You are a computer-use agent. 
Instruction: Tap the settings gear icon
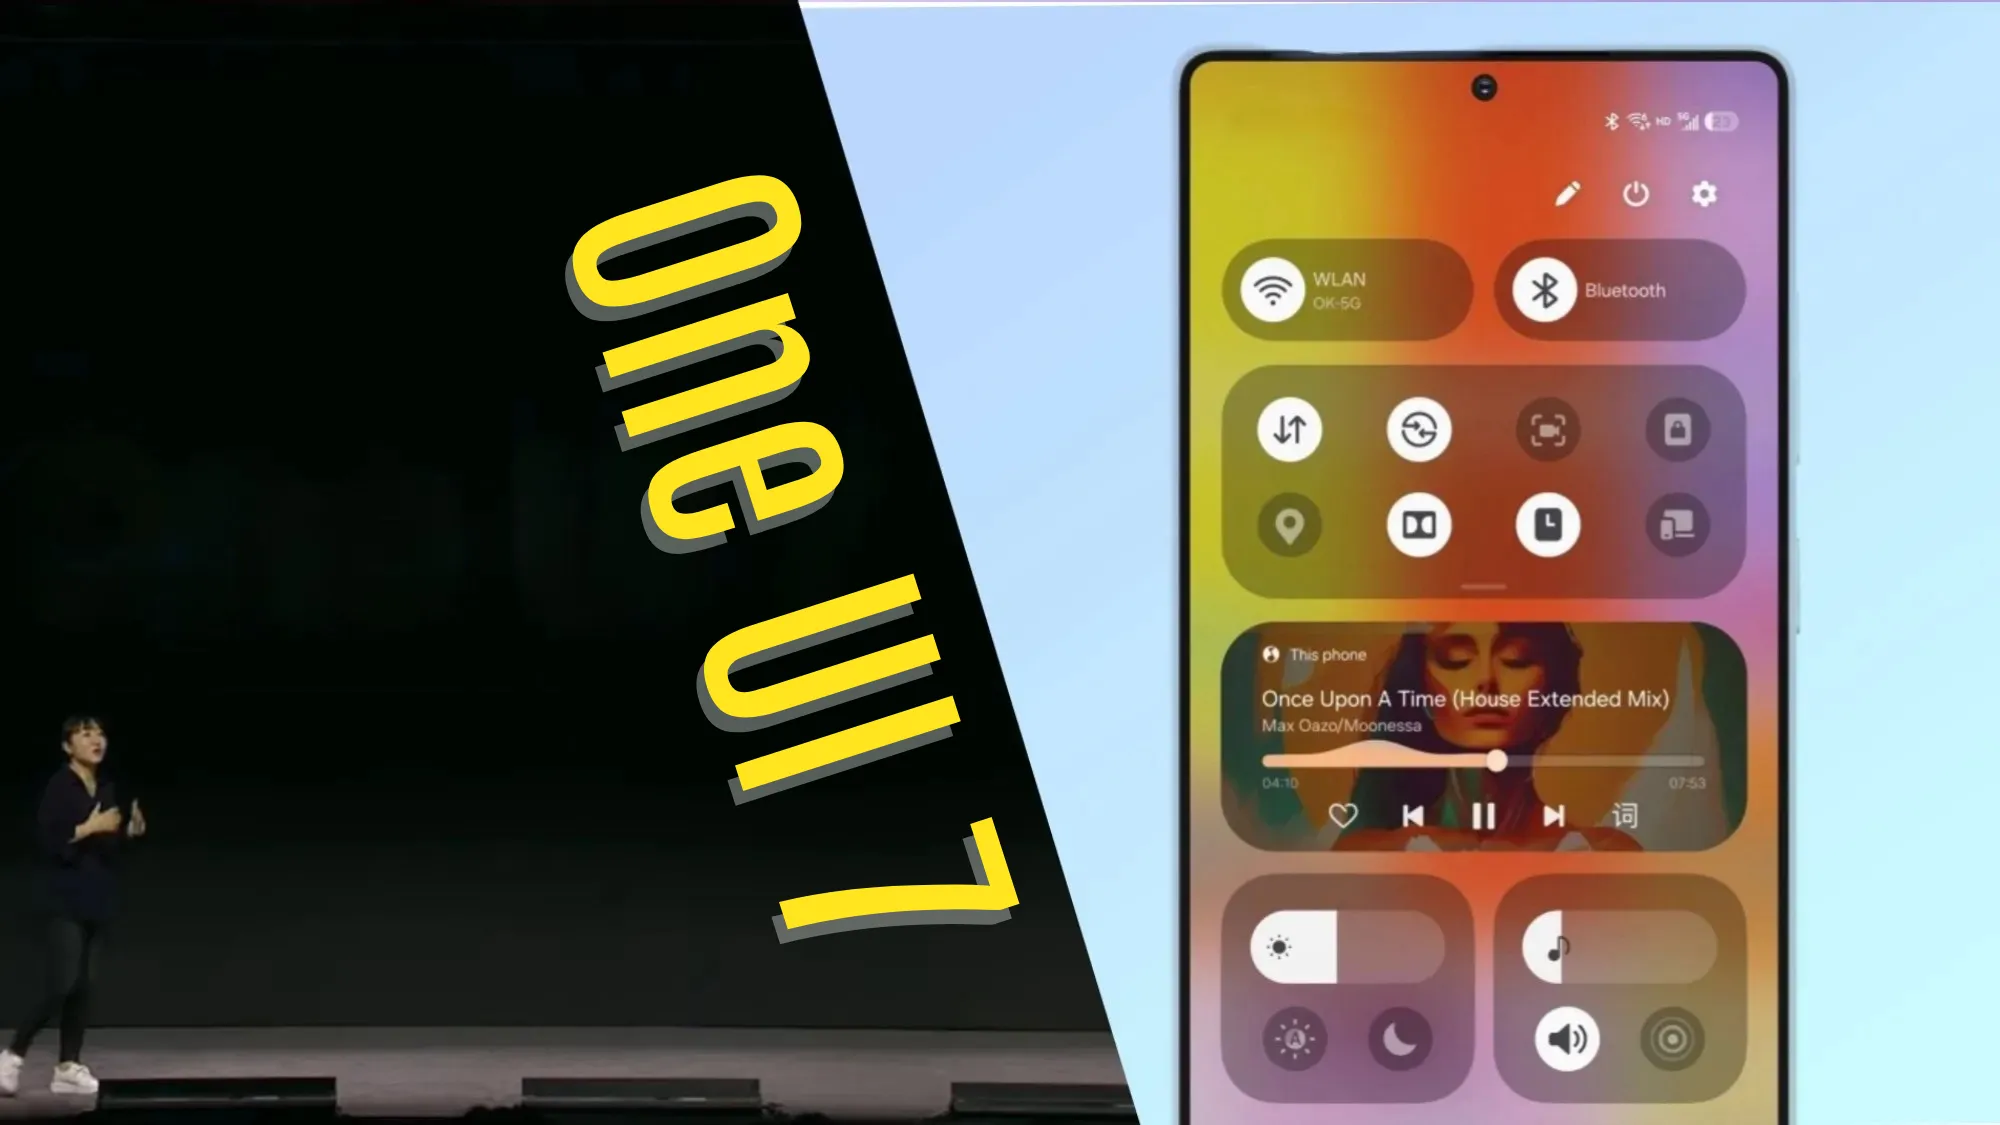coord(1705,192)
